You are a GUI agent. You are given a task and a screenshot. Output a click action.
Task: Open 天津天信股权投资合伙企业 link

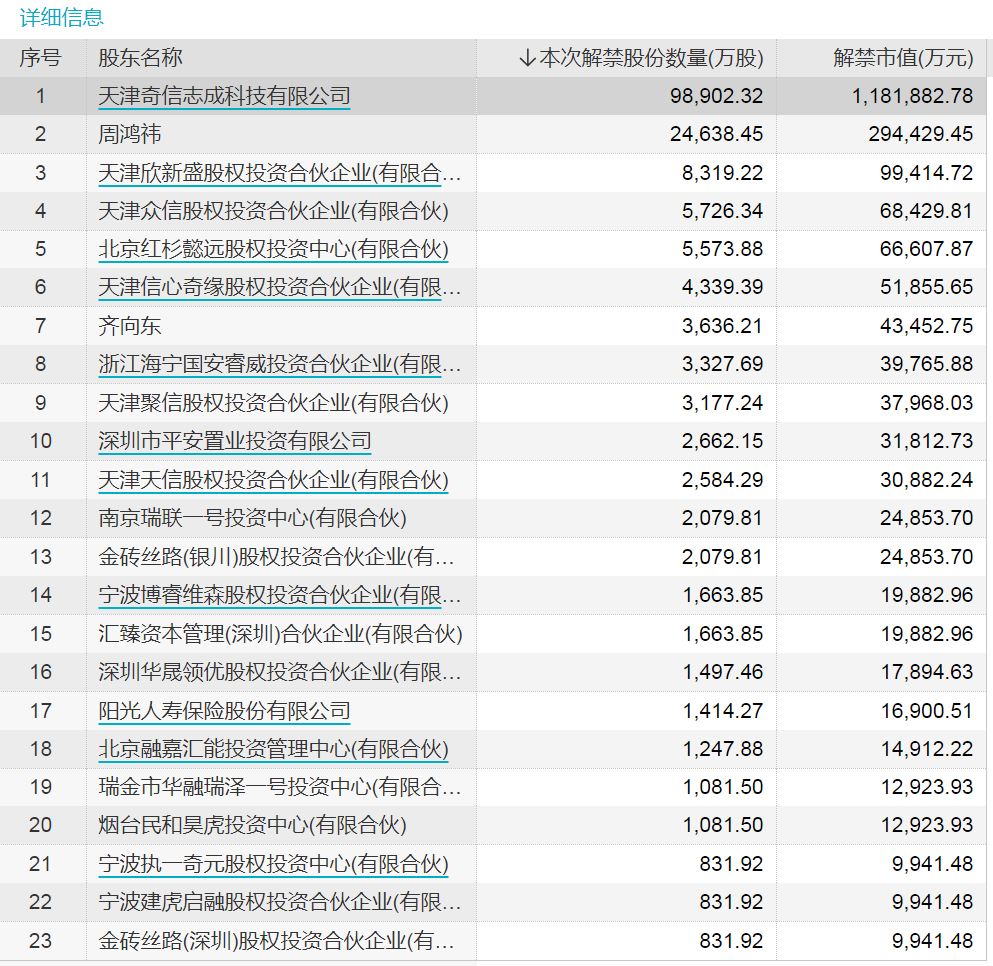click(274, 480)
